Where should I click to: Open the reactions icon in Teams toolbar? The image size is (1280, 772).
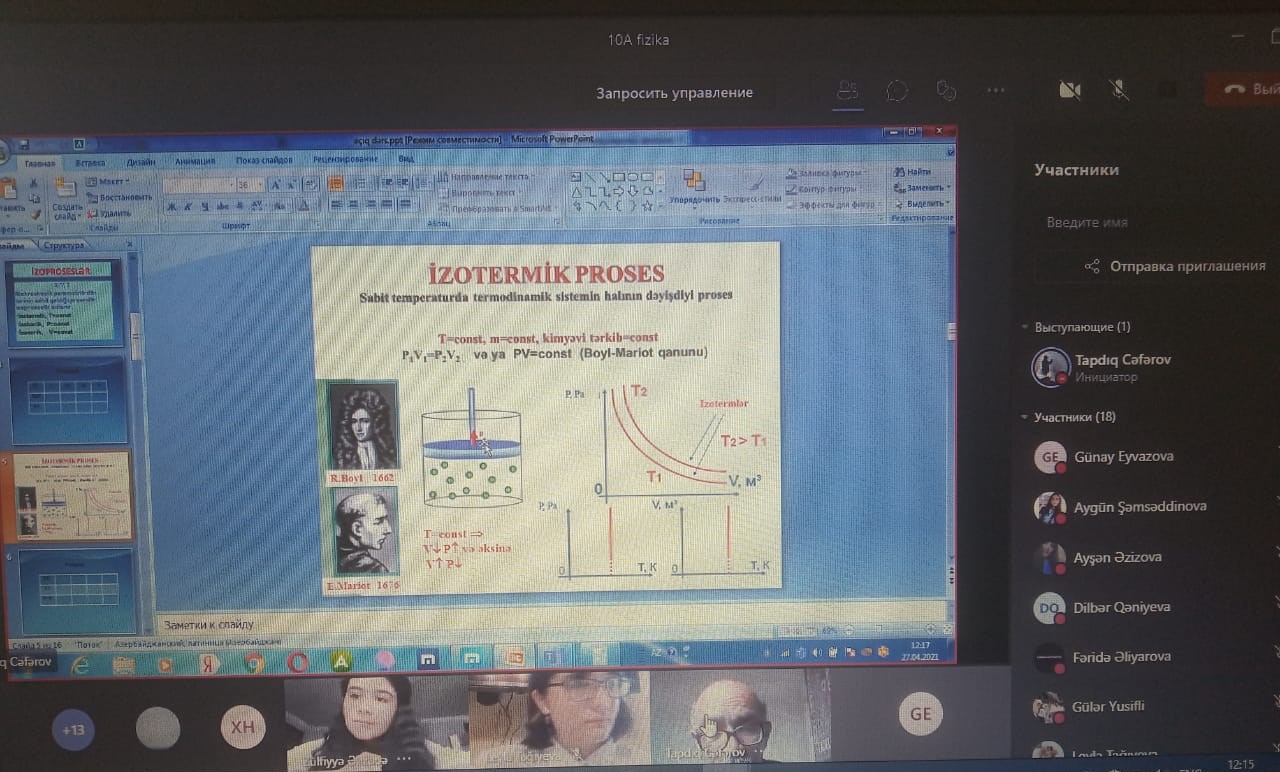coord(946,91)
